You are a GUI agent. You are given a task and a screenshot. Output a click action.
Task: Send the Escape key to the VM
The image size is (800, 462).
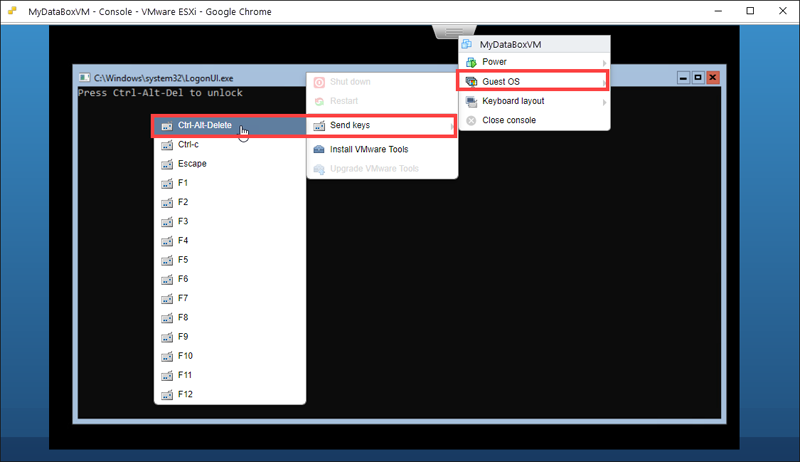[230, 164]
